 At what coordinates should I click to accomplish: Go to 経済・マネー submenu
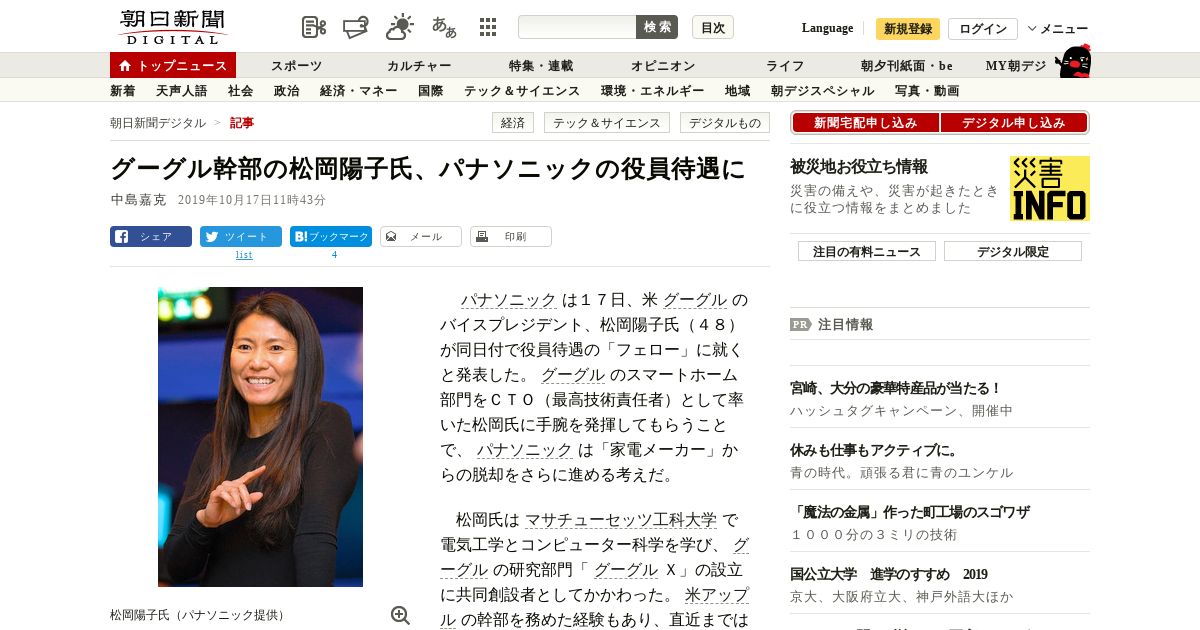(359, 91)
